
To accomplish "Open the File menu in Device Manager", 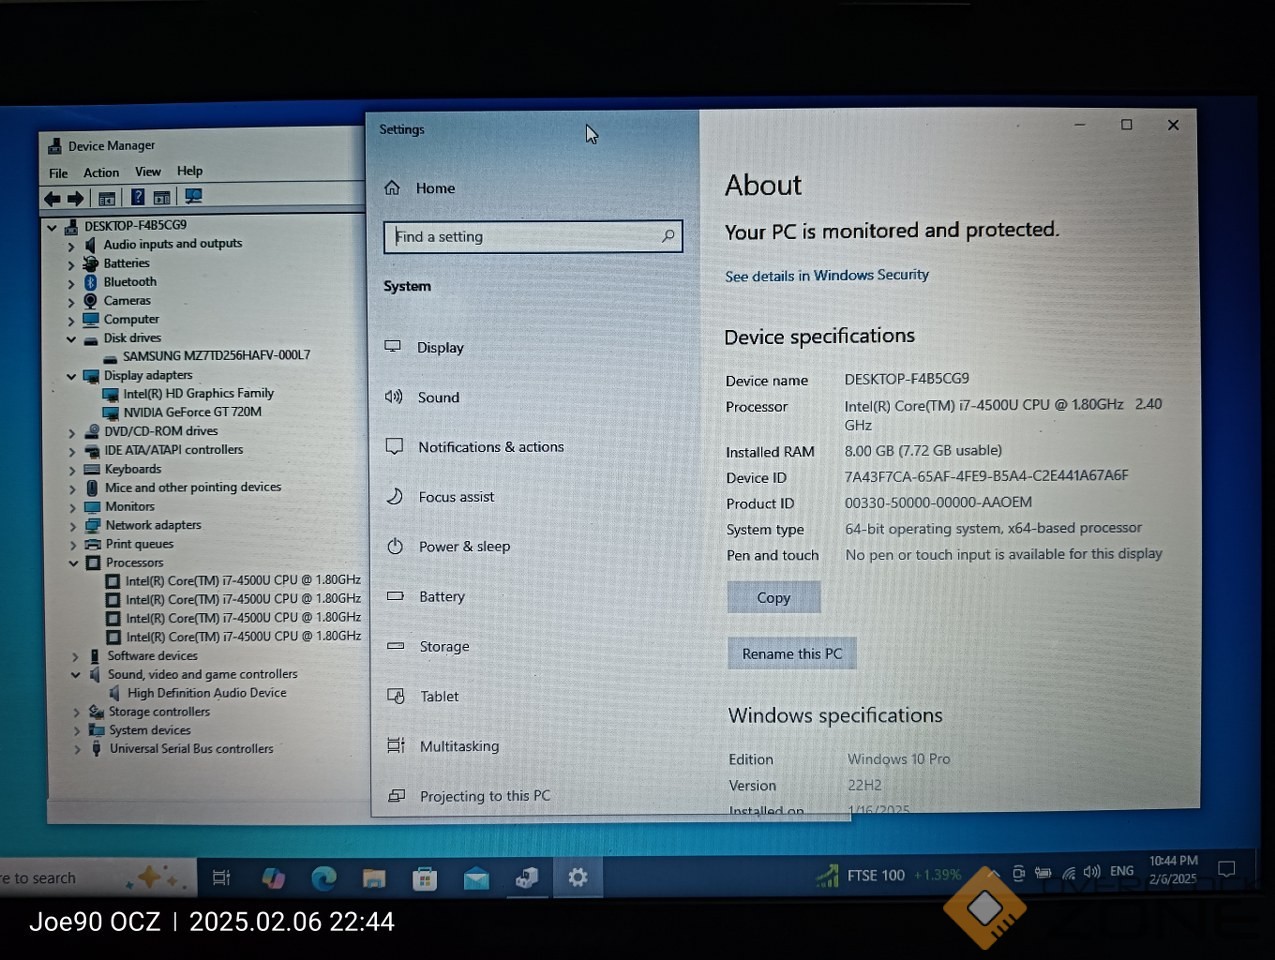I will [x=59, y=173].
